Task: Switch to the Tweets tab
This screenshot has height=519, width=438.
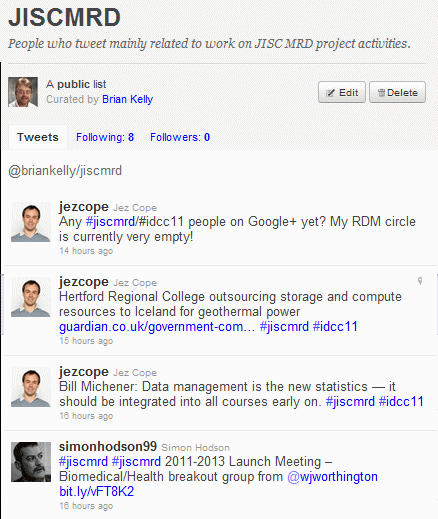Action: 38,137
